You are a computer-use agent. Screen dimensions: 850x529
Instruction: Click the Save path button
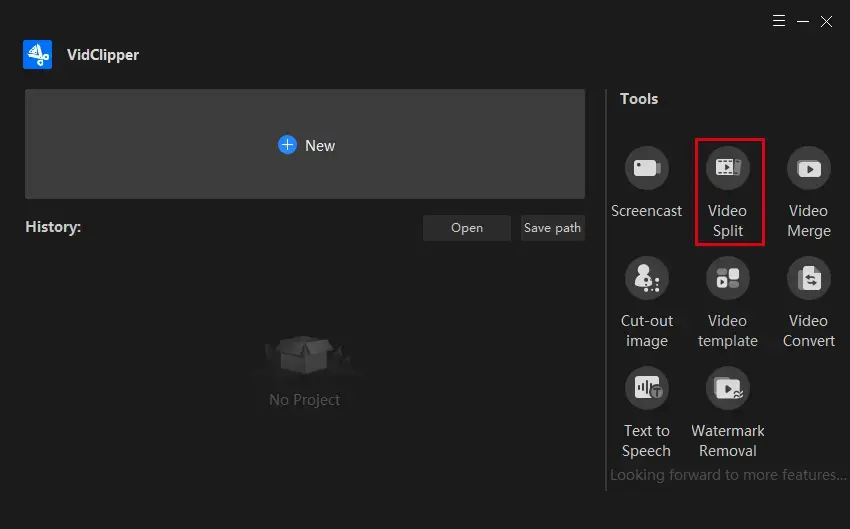click(x=552, y=228)
